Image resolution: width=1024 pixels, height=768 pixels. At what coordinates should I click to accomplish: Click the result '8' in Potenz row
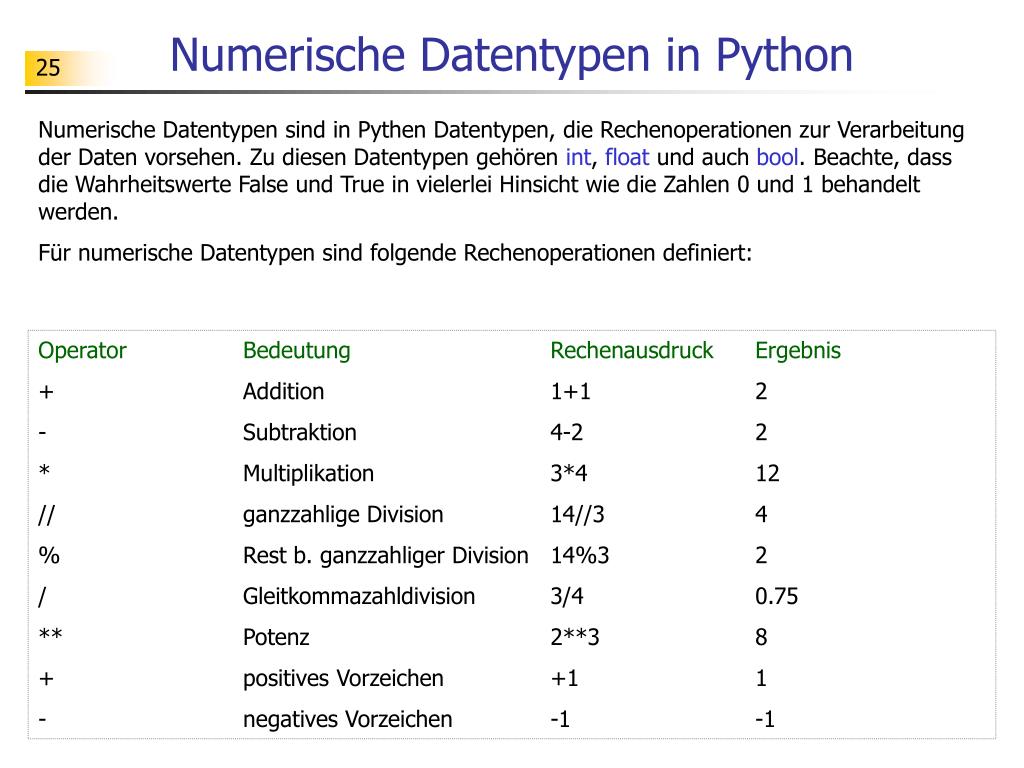761,637
